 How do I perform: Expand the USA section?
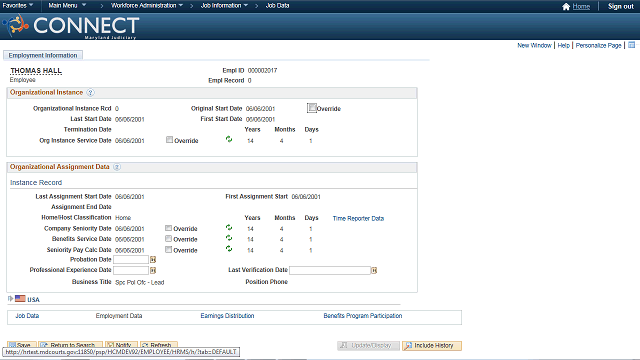coord(11,299)
